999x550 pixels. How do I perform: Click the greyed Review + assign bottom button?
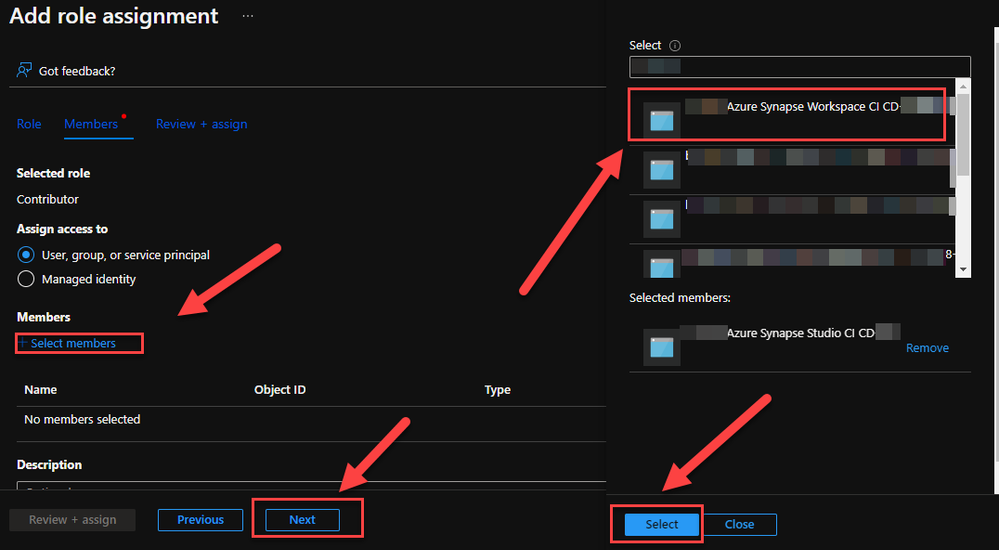[73, 519]
